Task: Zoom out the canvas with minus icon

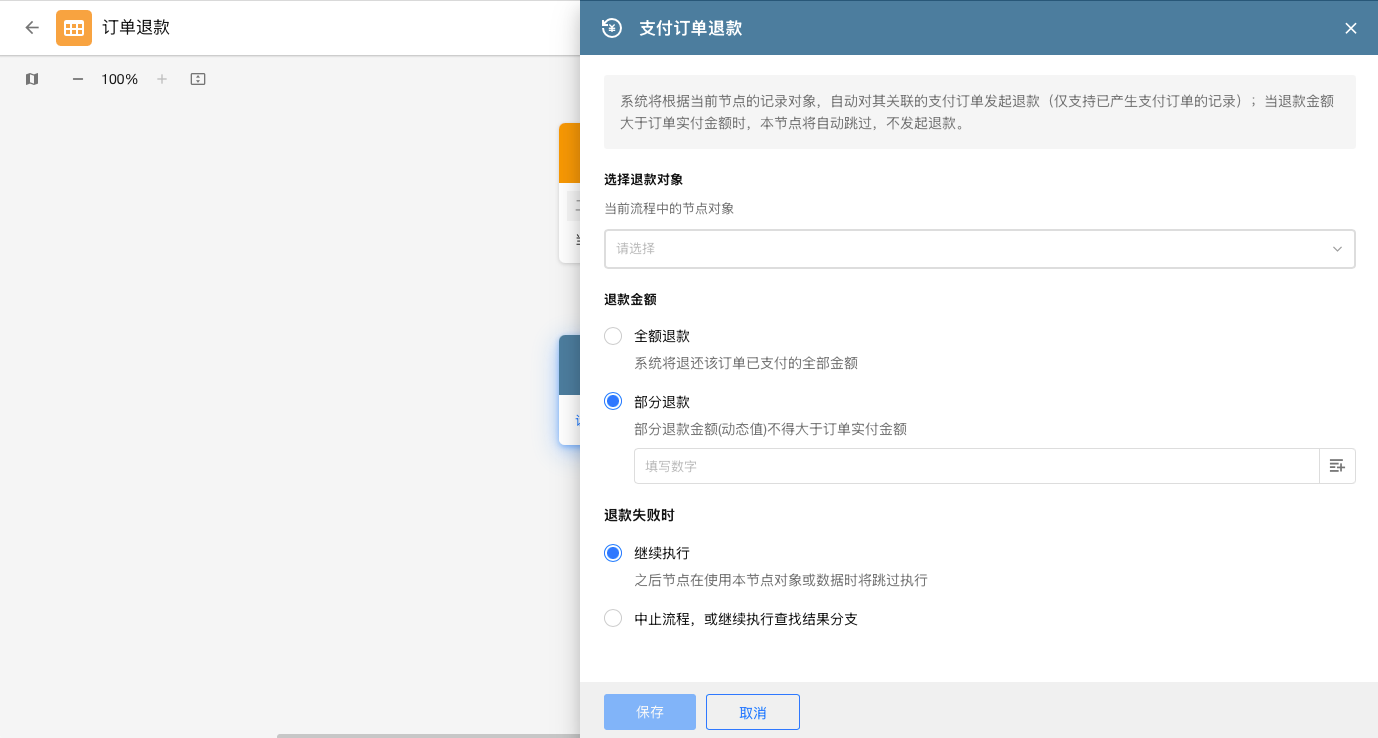Action: pyautogui.click(x=78, y=79)
